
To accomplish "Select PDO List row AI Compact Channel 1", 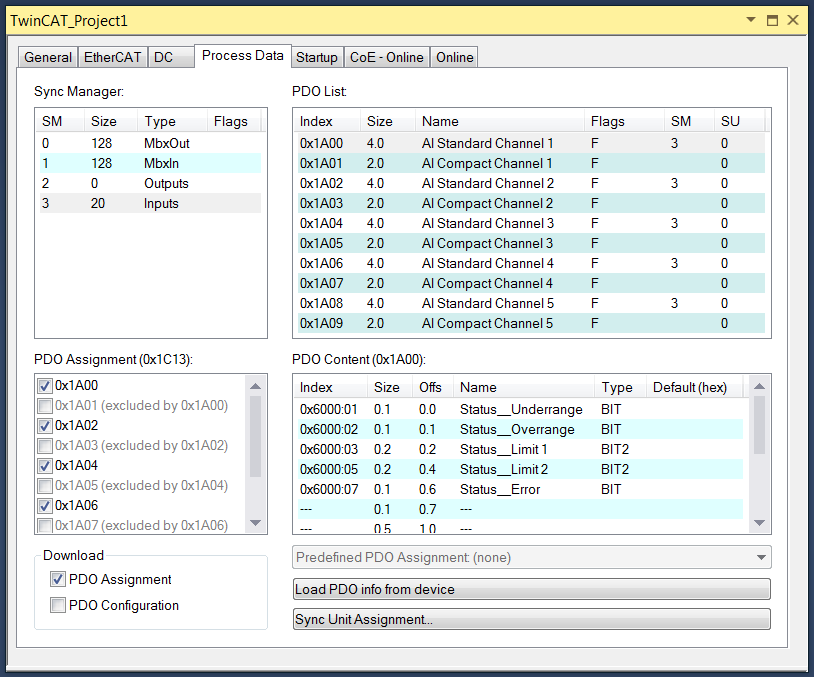I will pyautogui.click(x=531, y=164).
